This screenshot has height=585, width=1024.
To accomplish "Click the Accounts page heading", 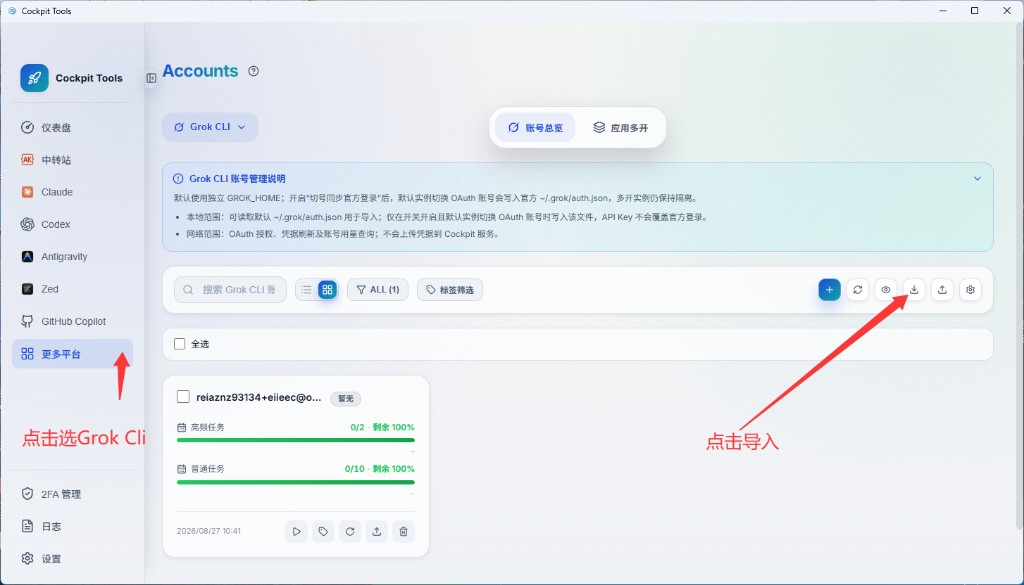I will coord(200,71).
